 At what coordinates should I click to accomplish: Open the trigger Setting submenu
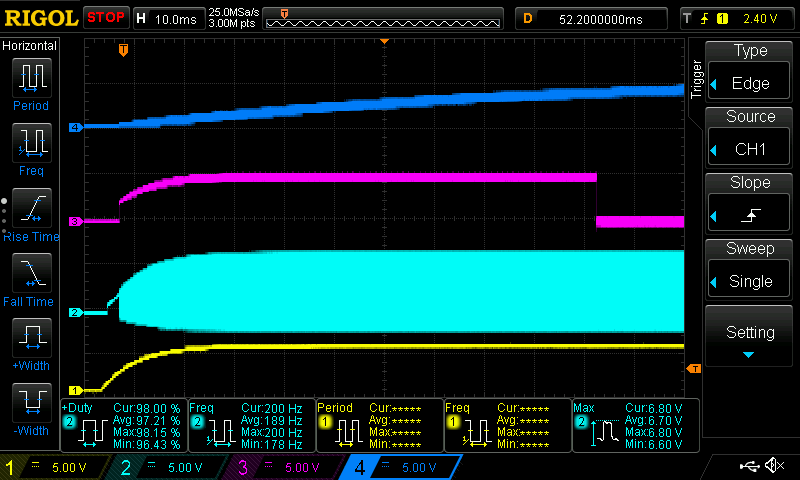749,337
